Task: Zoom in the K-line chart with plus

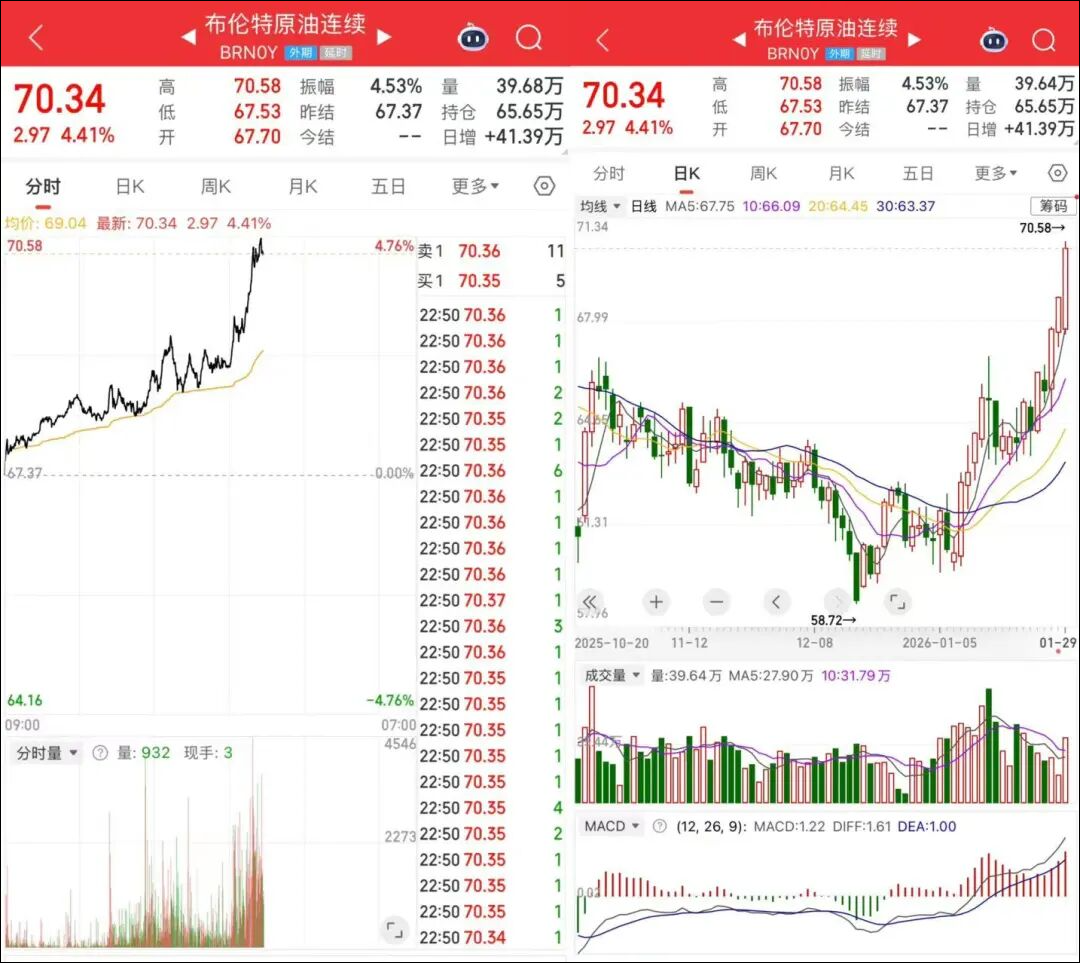Action: pos(656,602)
